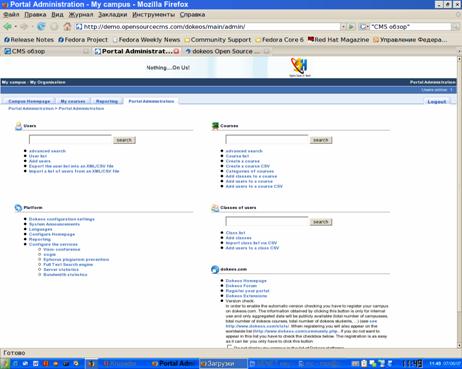Click the search magnifier in Firefox search box
The image size is (462, 369).
coord(455,27)
